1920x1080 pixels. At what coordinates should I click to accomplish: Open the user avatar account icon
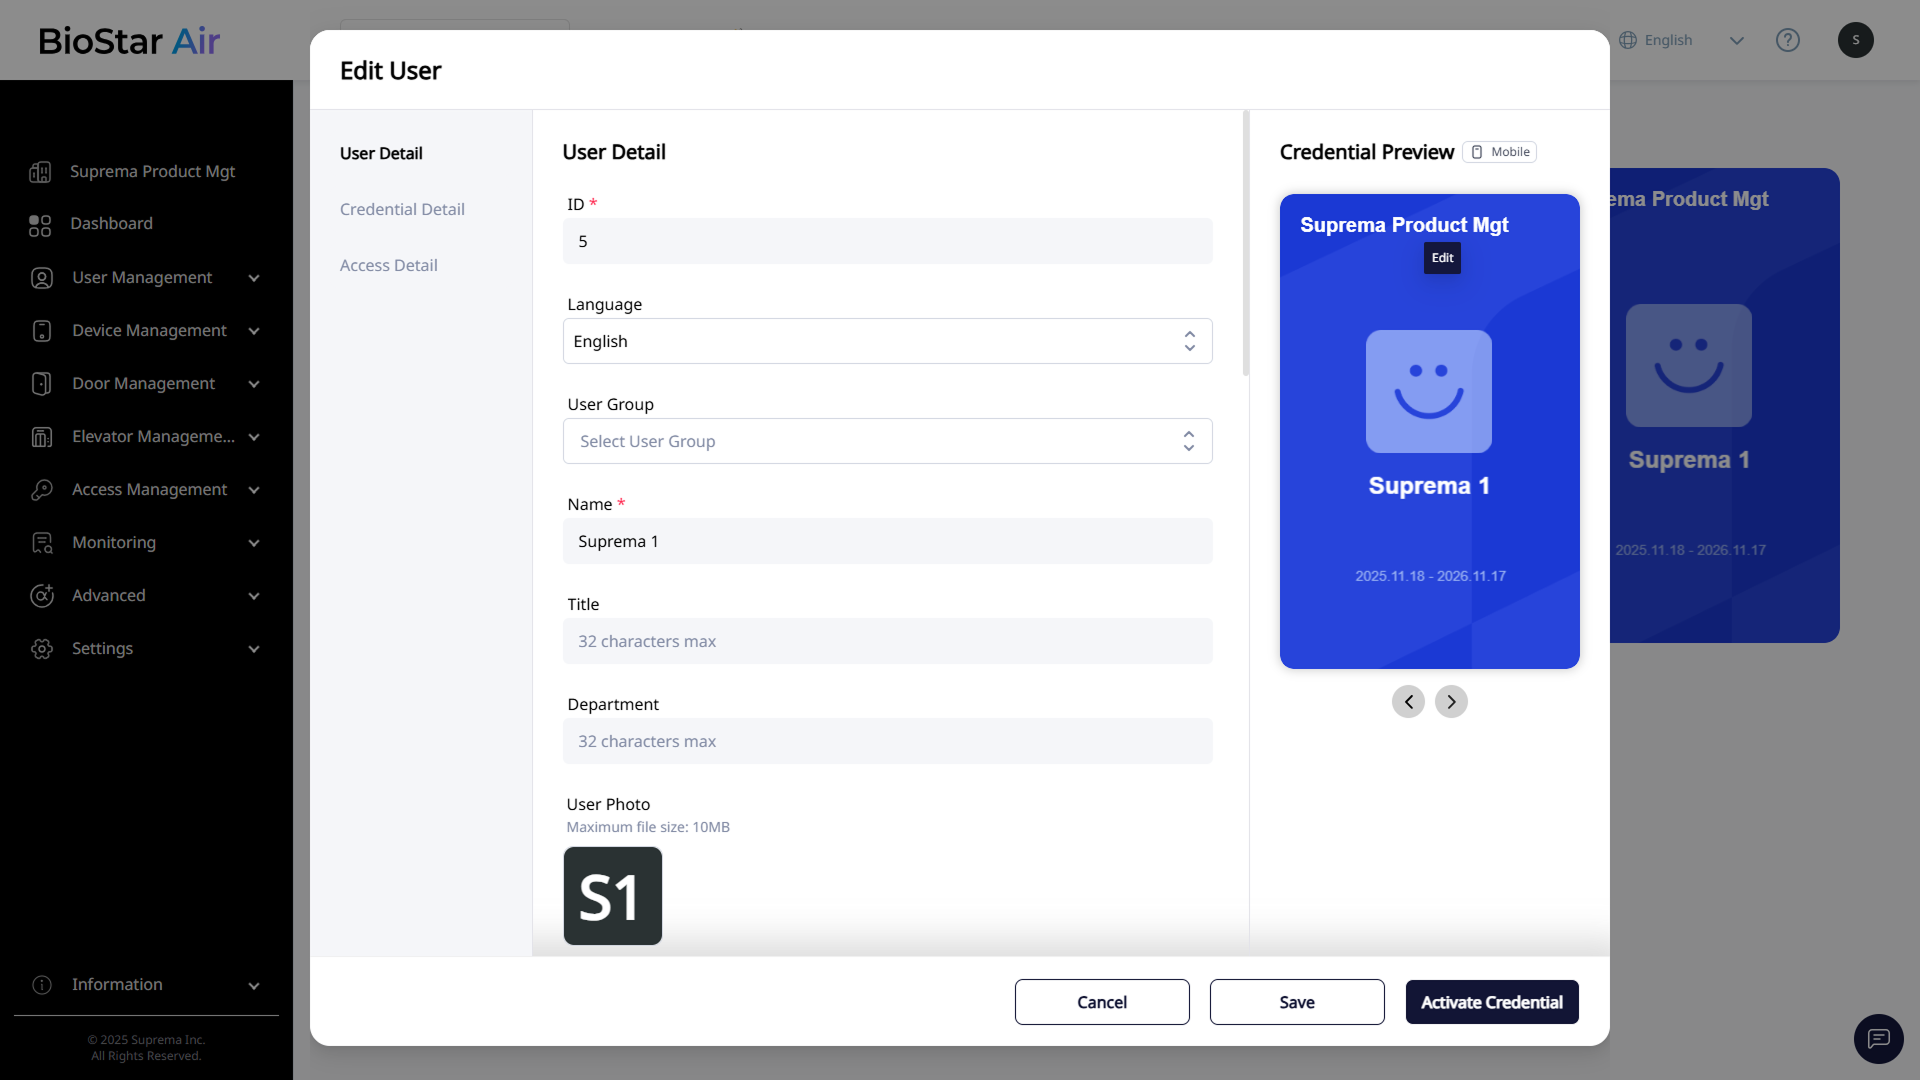click(x=1855, y=40)
